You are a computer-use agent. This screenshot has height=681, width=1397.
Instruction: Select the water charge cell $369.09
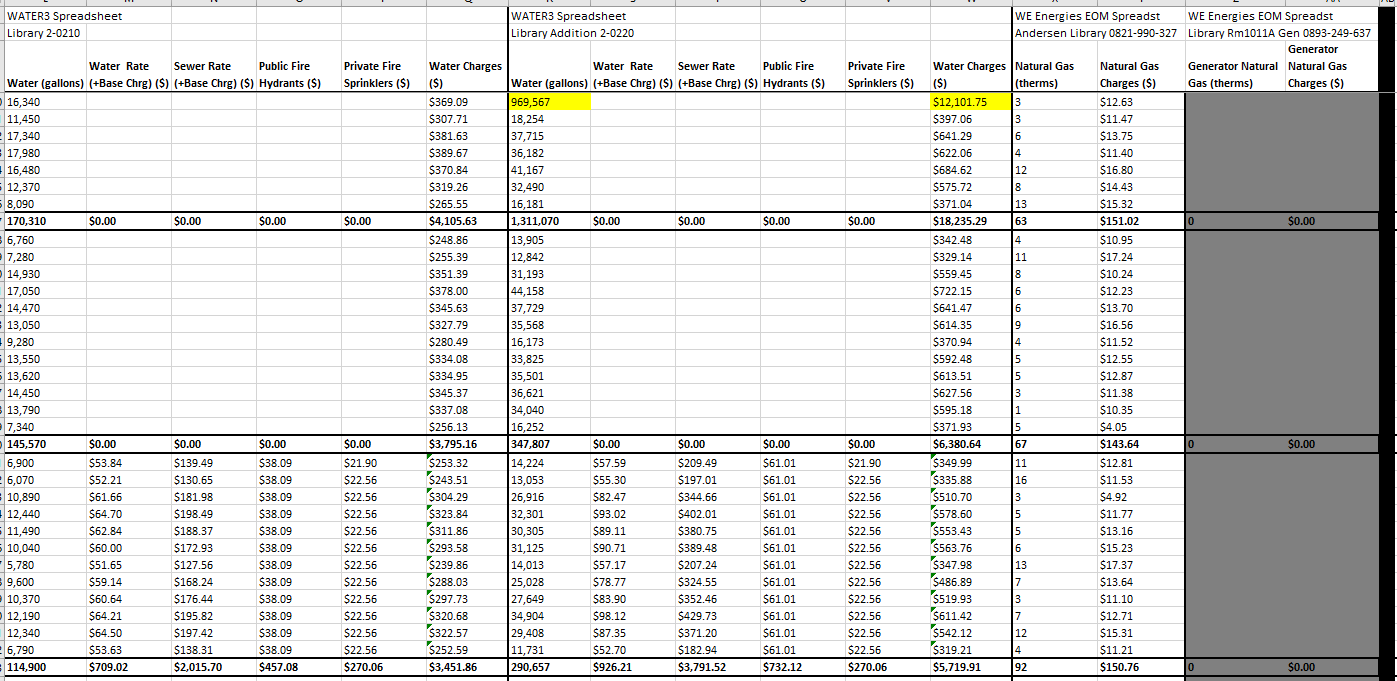467,102
